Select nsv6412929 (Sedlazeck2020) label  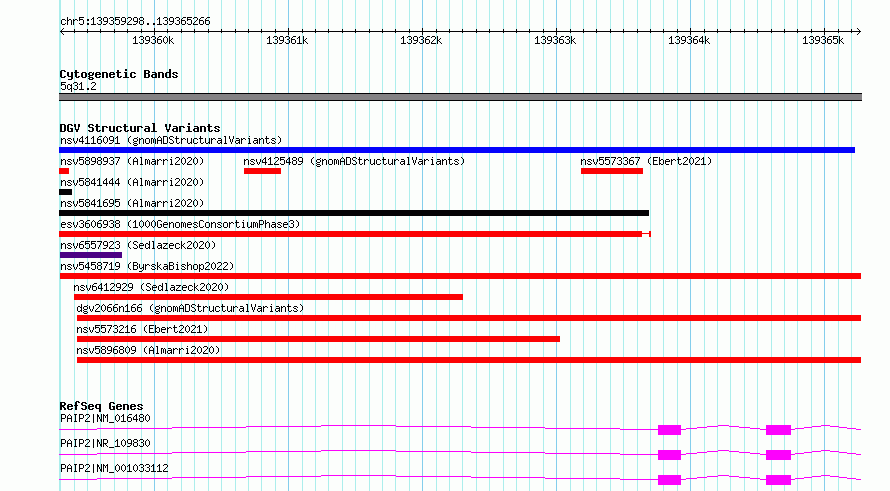tap(151, 287)
